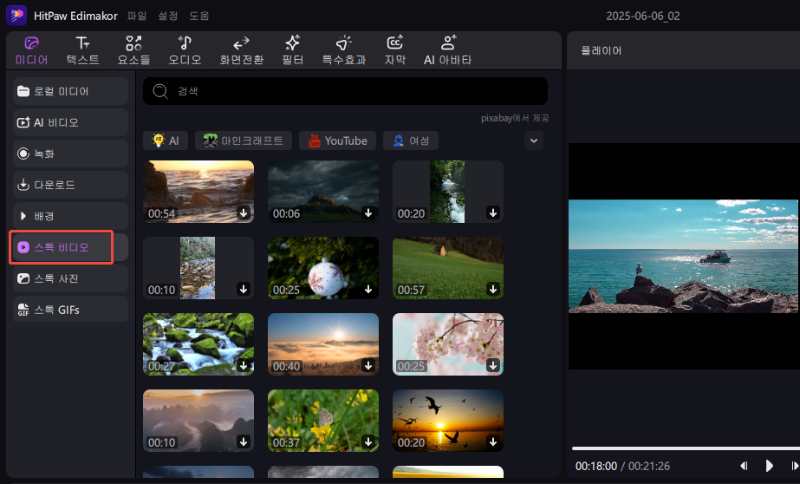Switch to 화면전환 (Transitions) panel
800x484 pixels.
[241, 50]
